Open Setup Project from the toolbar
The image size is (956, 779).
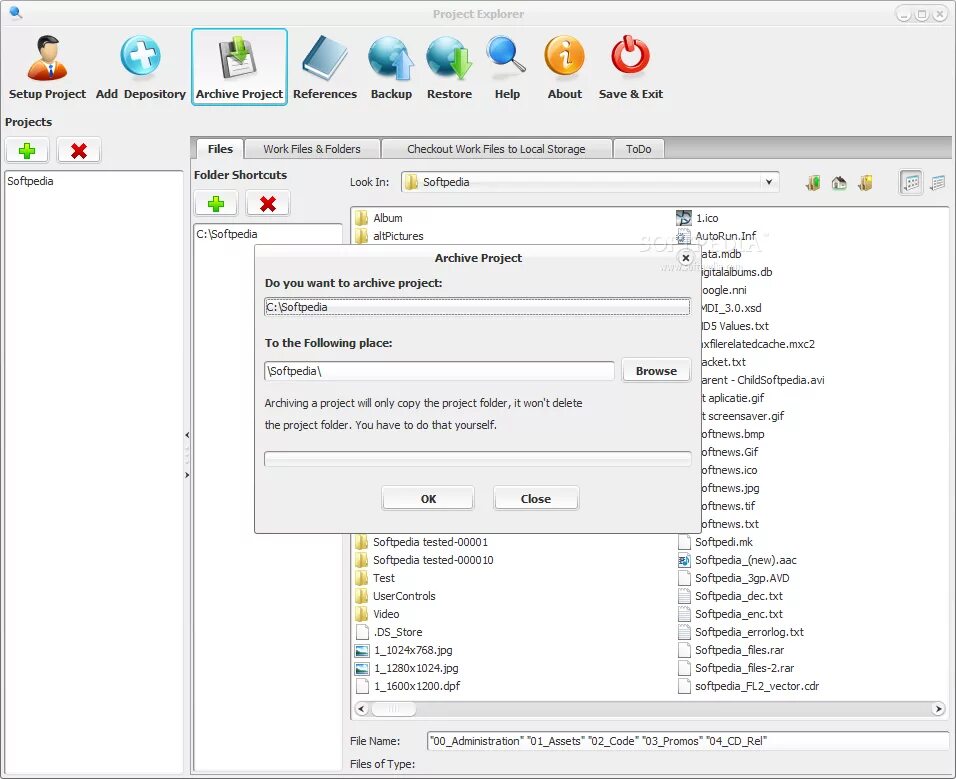(48, 67)
